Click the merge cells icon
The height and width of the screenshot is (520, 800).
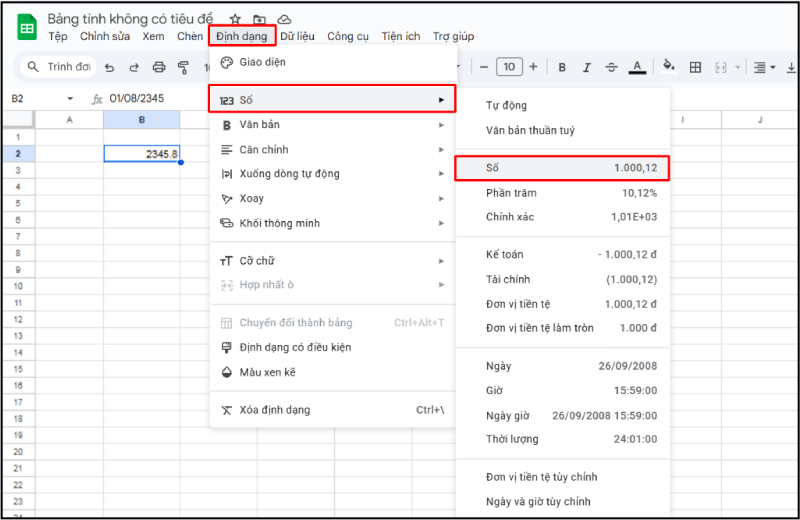(720, 67)
